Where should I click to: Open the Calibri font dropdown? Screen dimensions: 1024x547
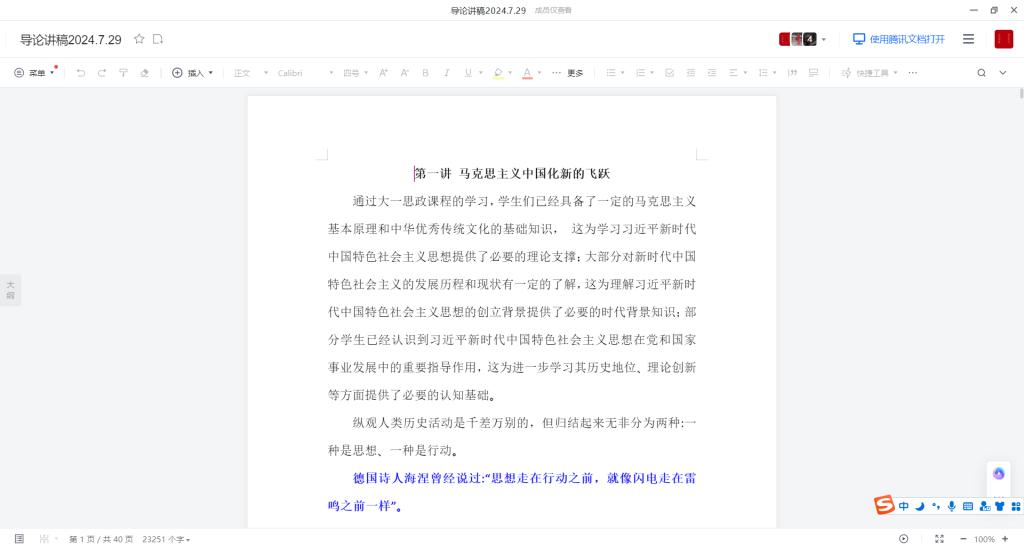(305, 73)
